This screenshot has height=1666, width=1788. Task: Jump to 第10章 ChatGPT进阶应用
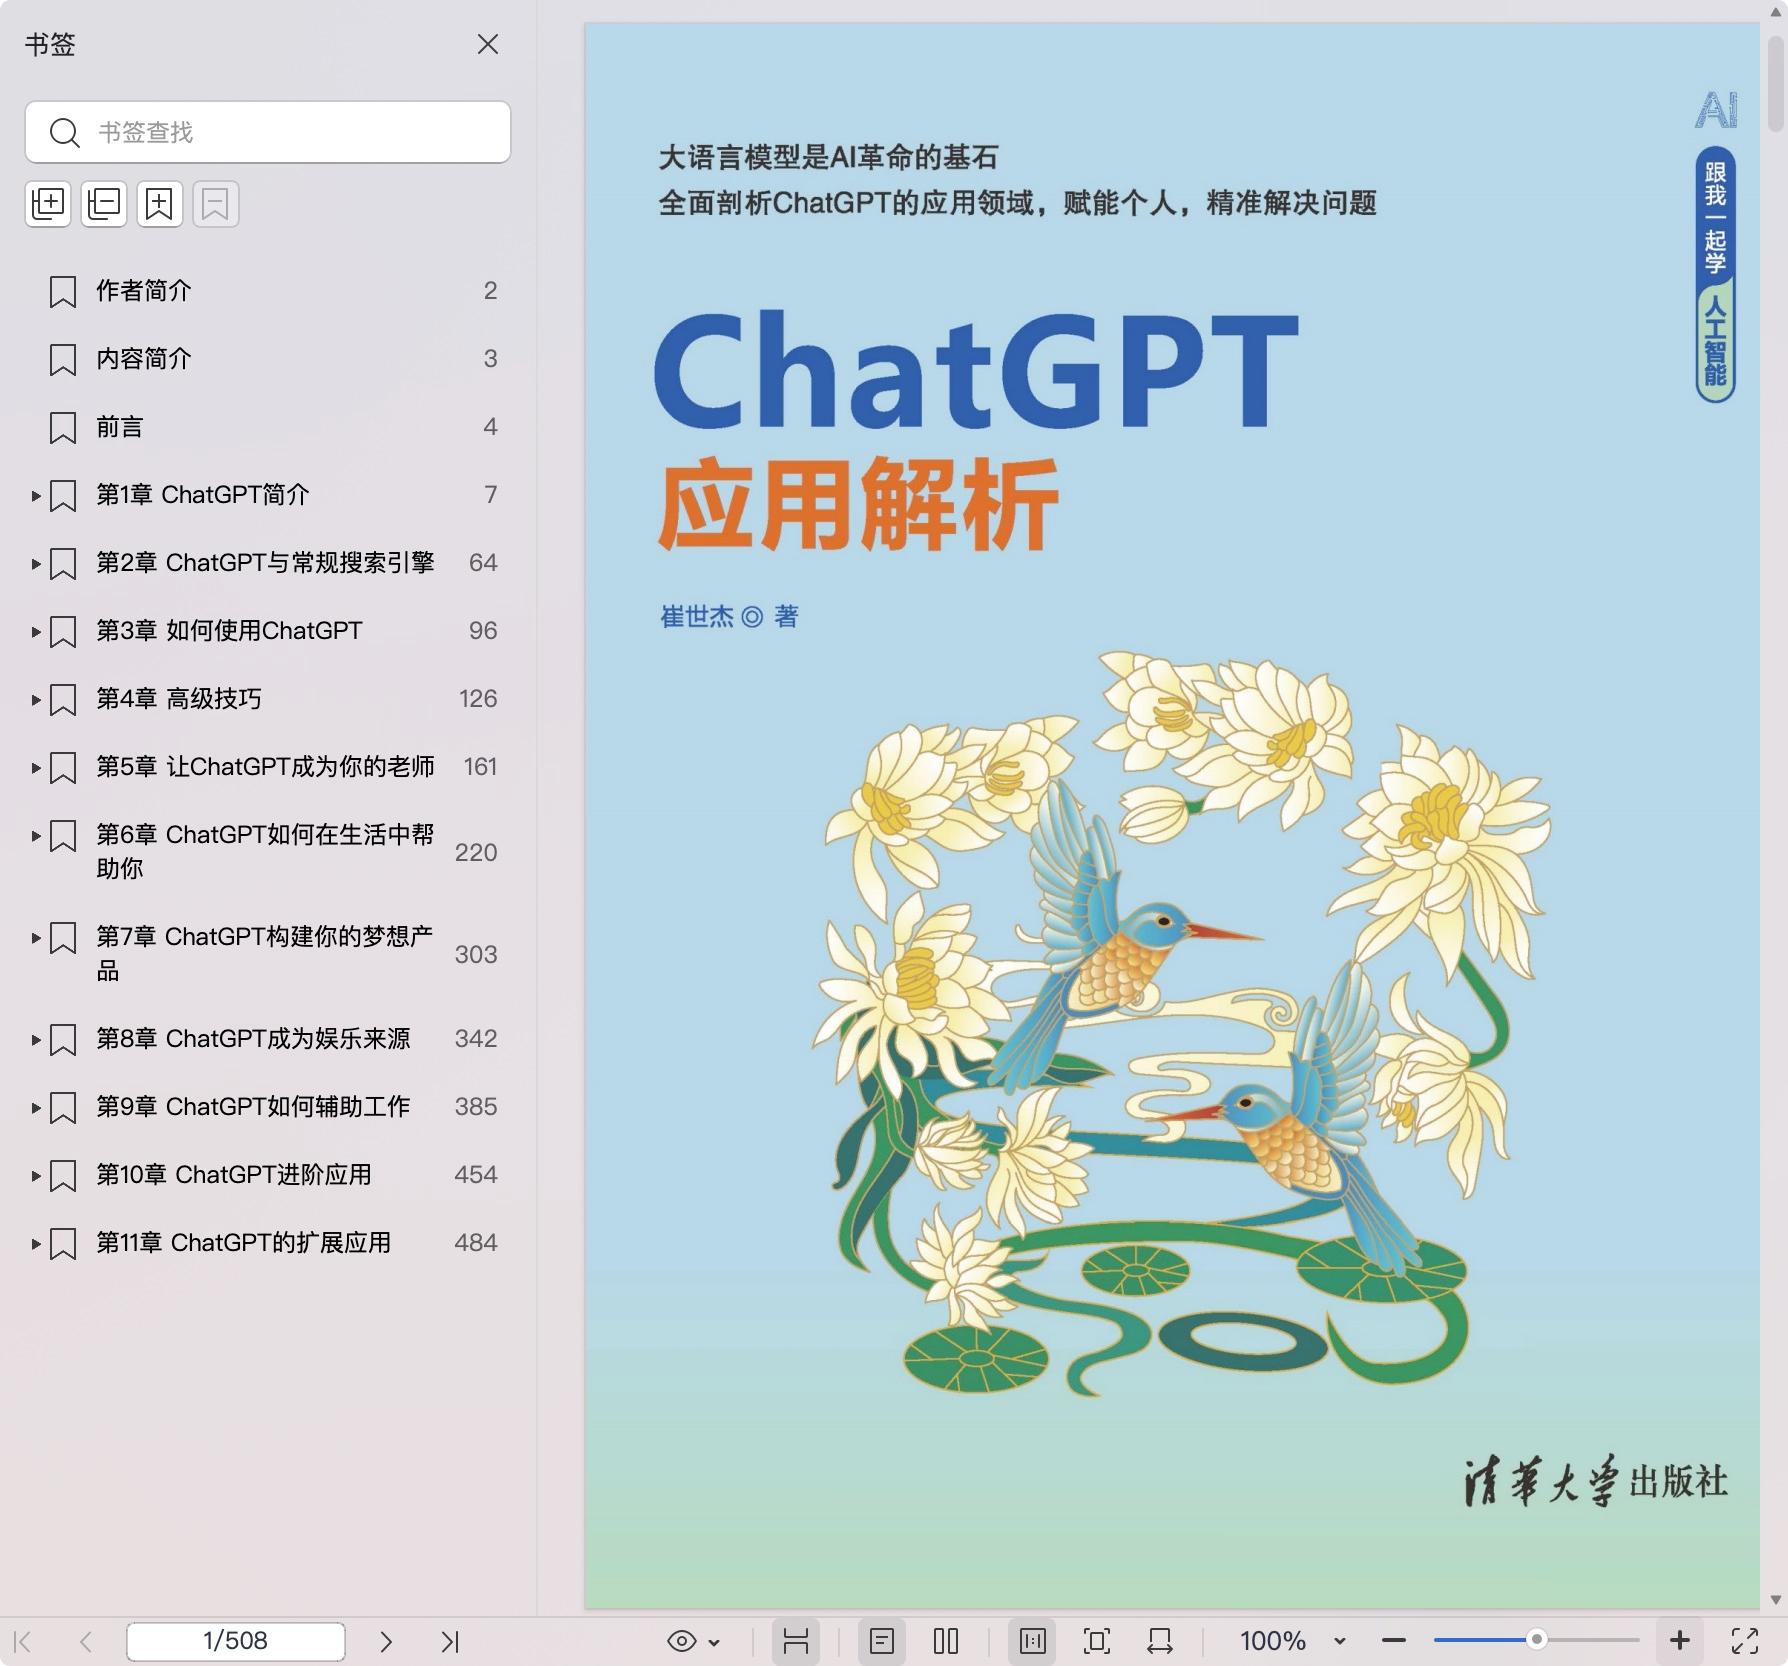click(x=234, y=1175)
